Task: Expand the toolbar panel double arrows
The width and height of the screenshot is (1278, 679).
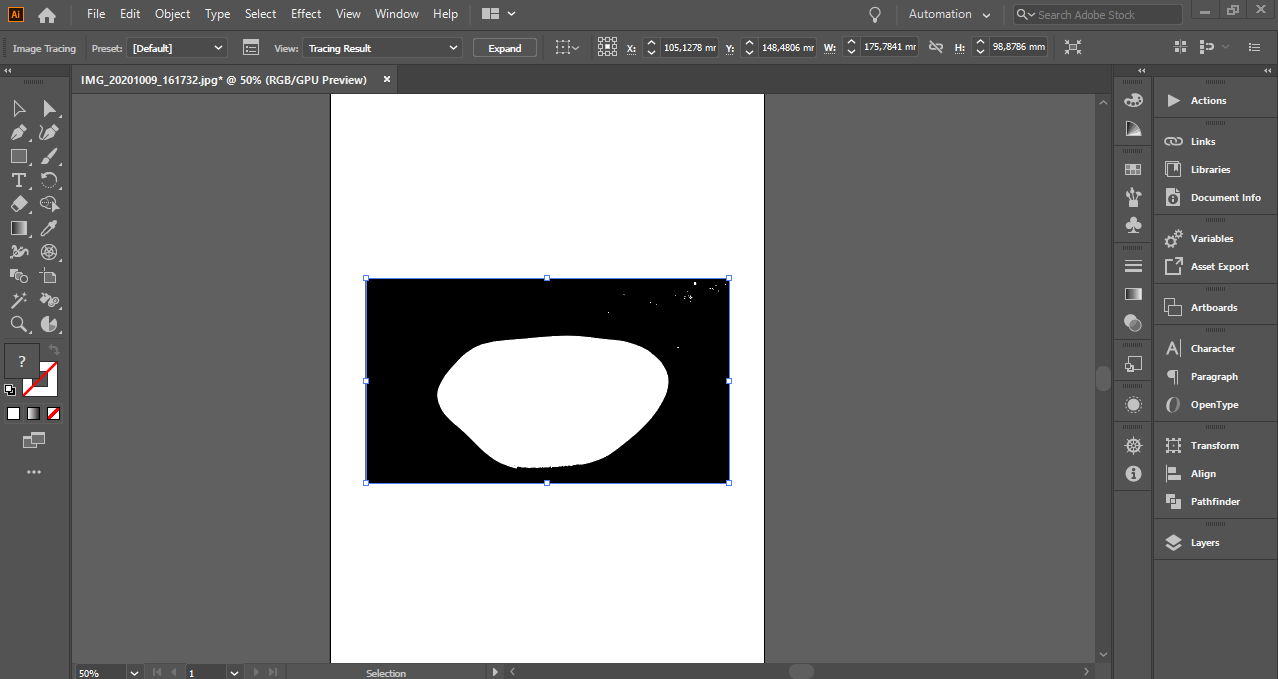Action: 8,71
